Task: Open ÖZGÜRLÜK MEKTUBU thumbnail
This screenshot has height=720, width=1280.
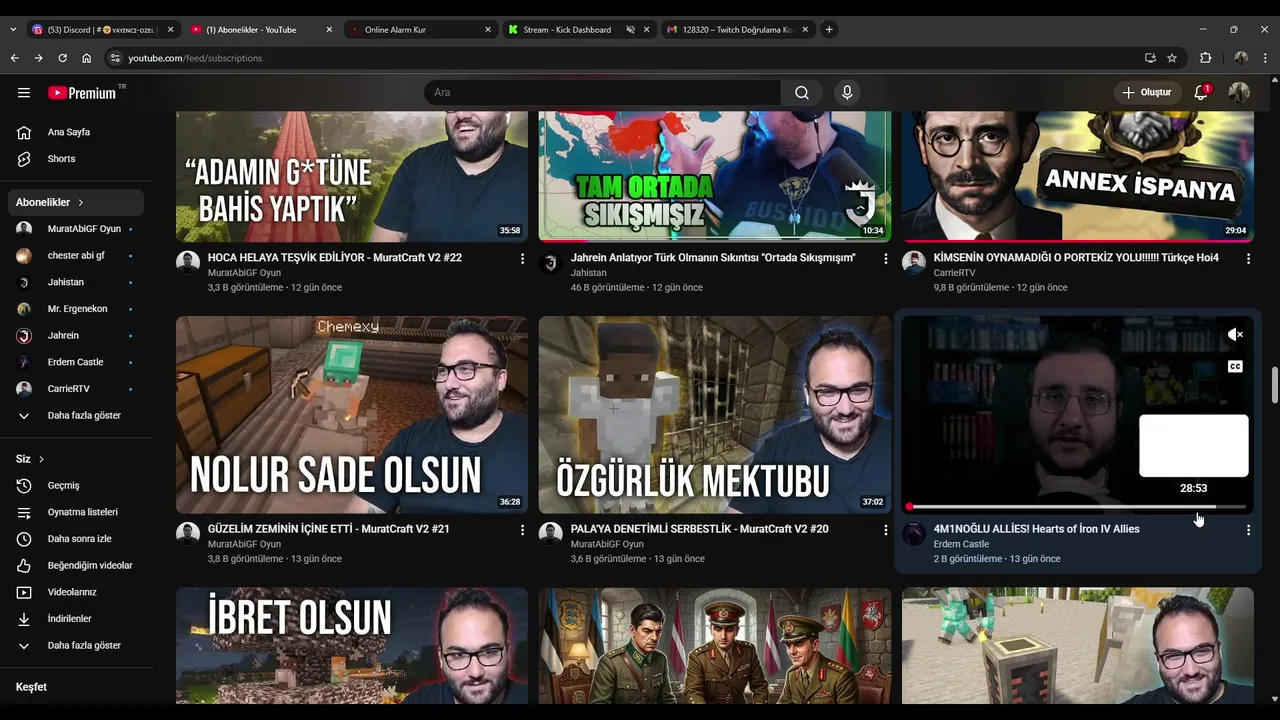Action: click(715, 415)
